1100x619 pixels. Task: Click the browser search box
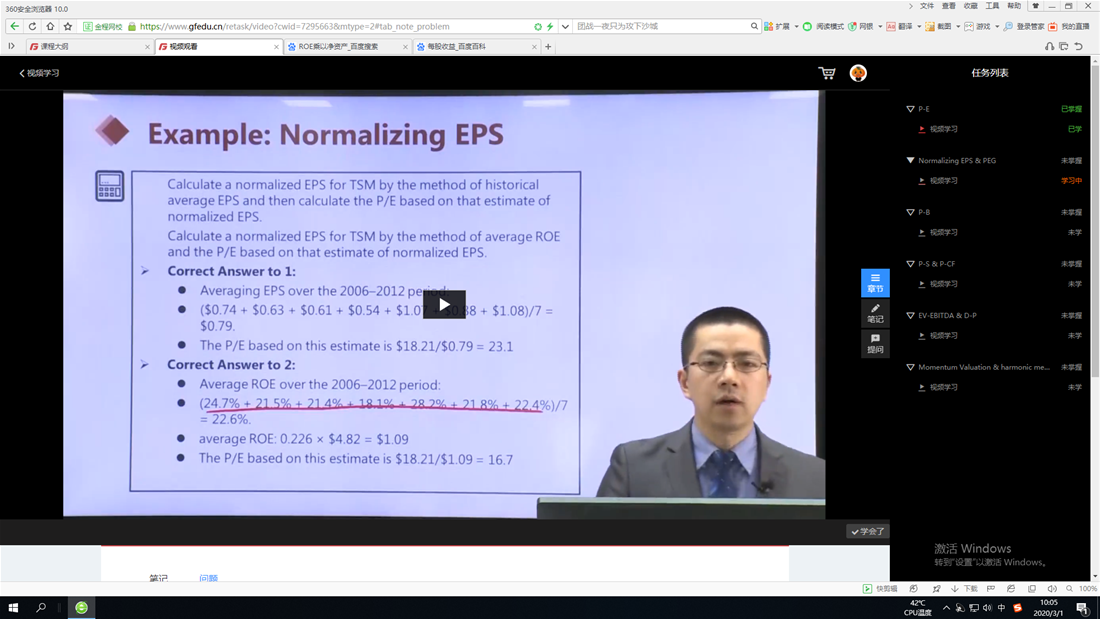coord(662,27)
